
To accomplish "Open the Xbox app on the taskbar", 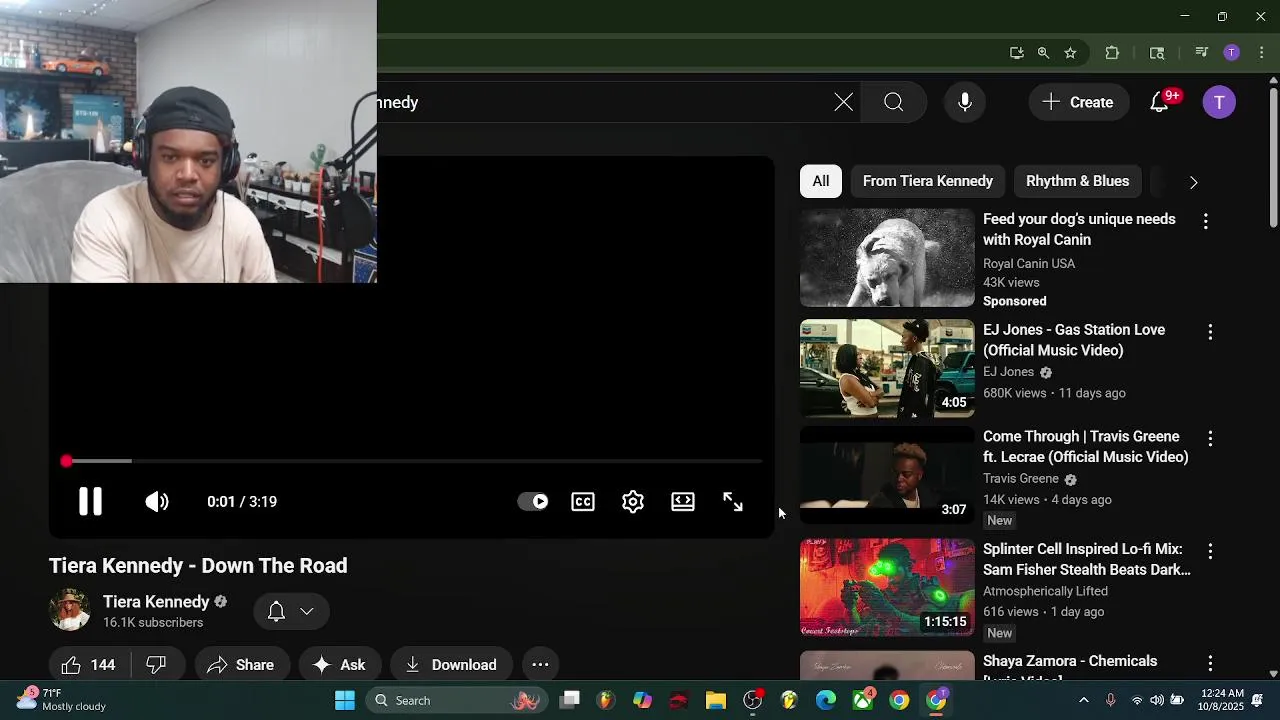I will pos(863,700).
